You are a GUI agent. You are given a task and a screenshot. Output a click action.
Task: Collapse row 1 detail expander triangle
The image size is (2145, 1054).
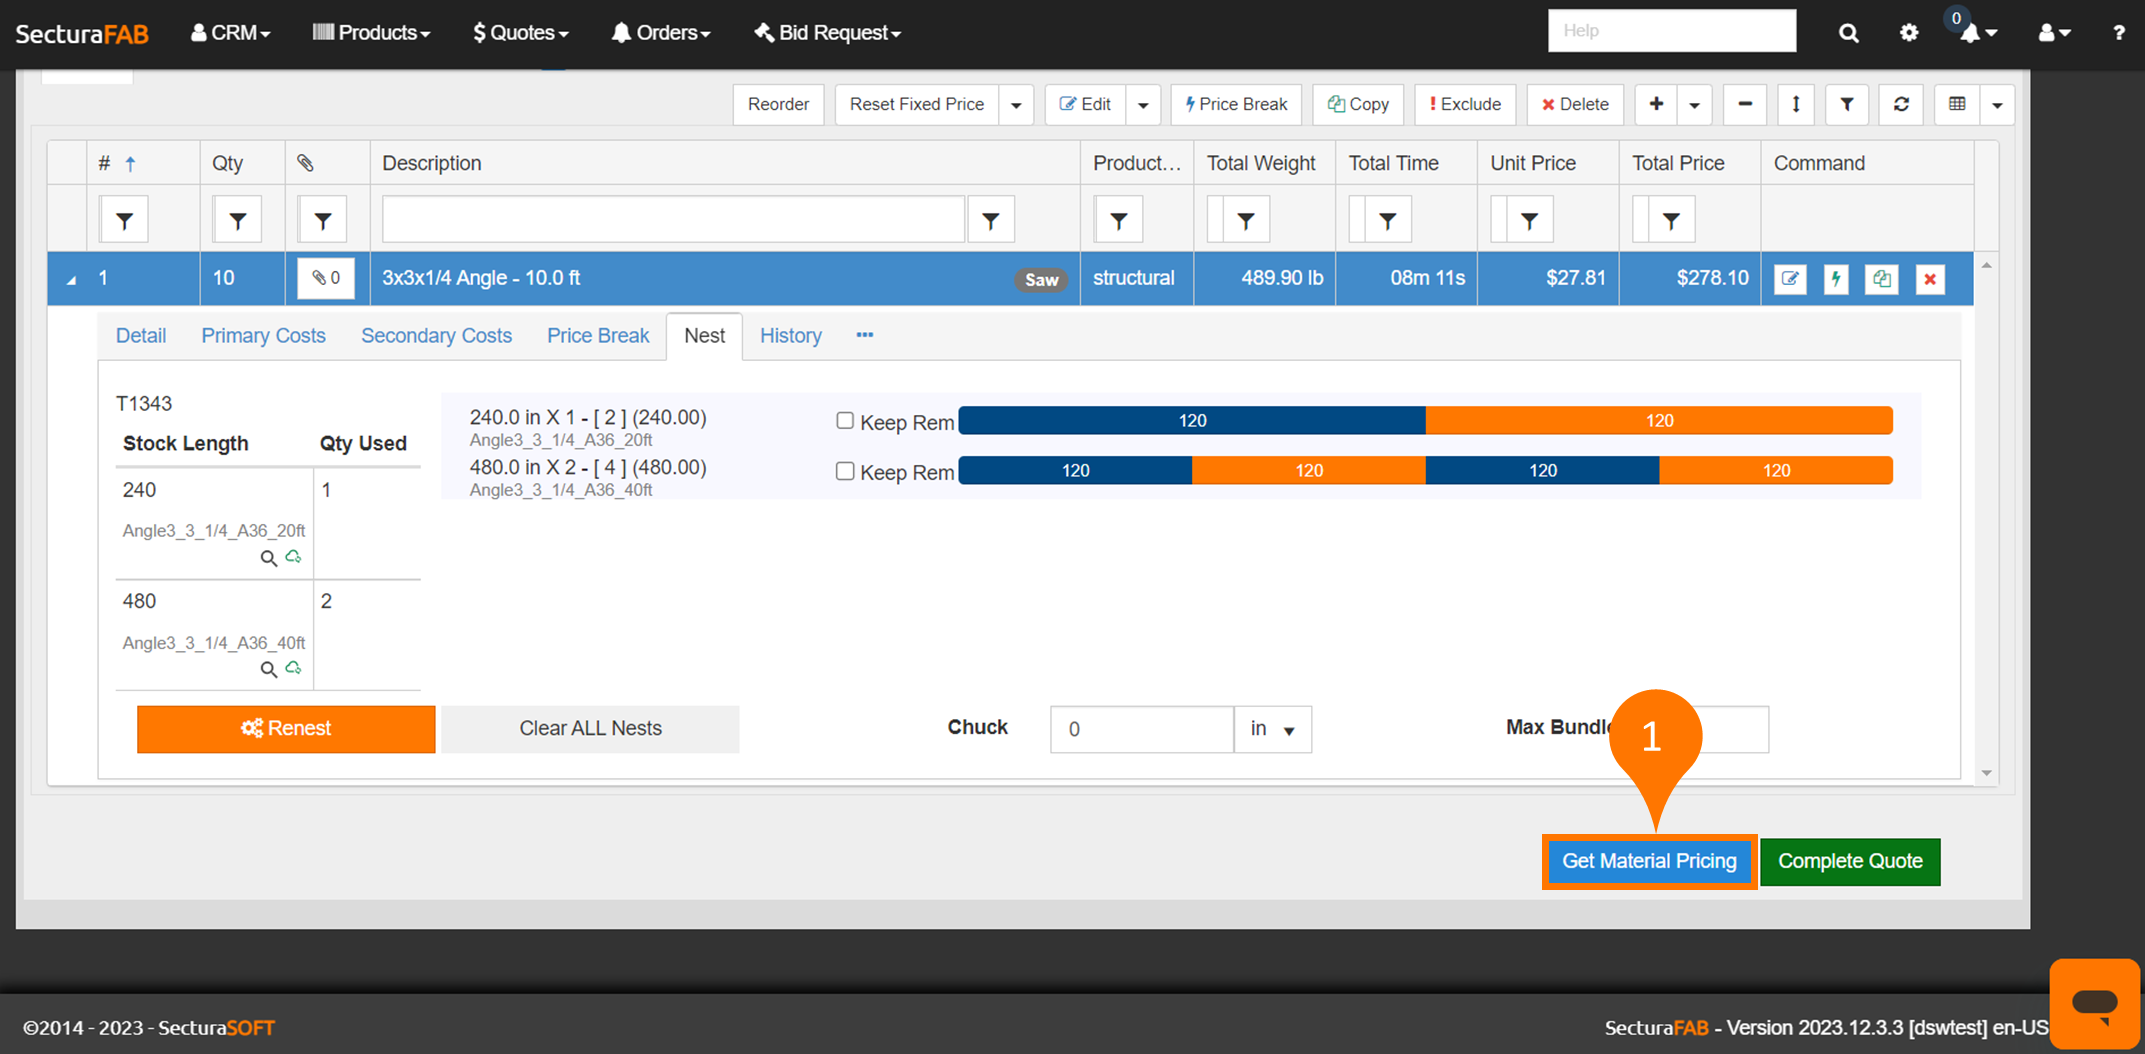71,280
